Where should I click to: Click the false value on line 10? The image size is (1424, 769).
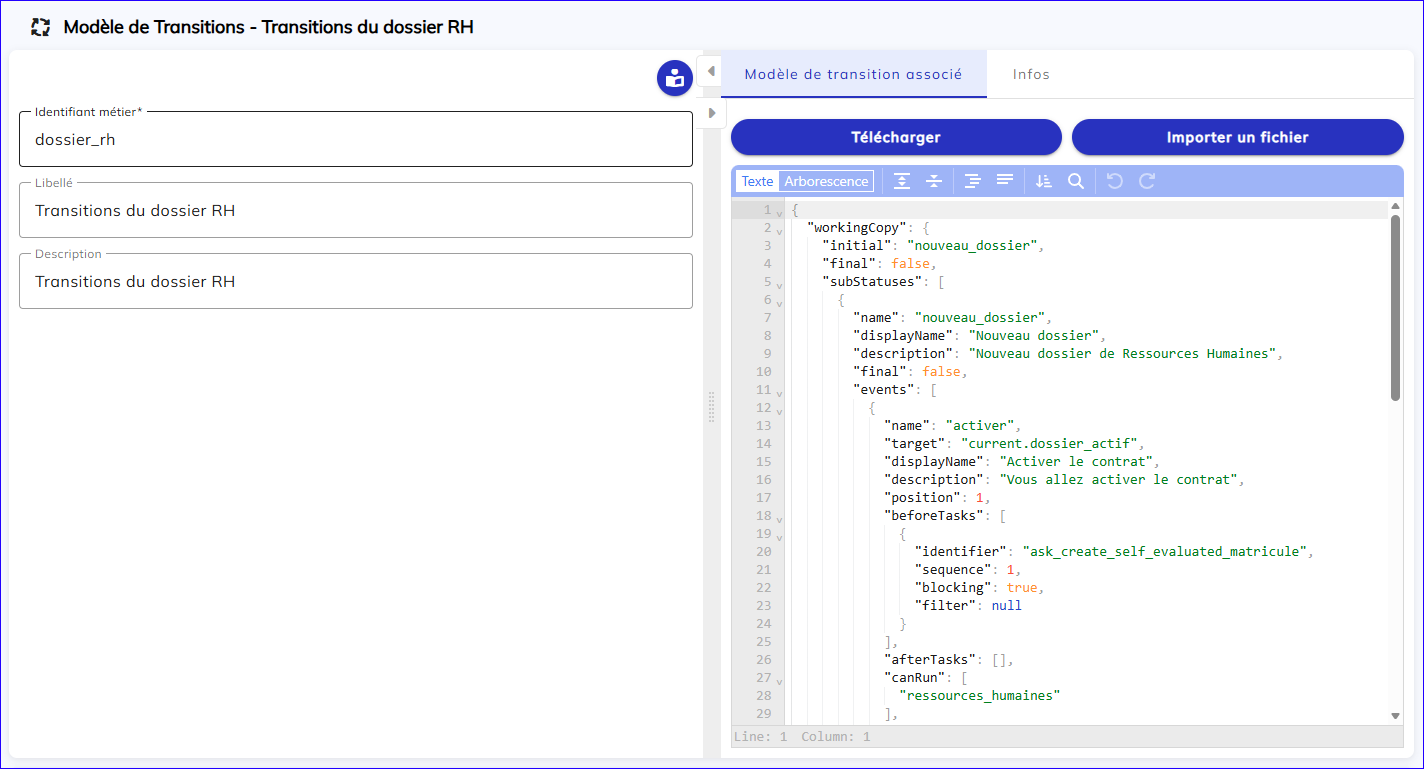942,371
